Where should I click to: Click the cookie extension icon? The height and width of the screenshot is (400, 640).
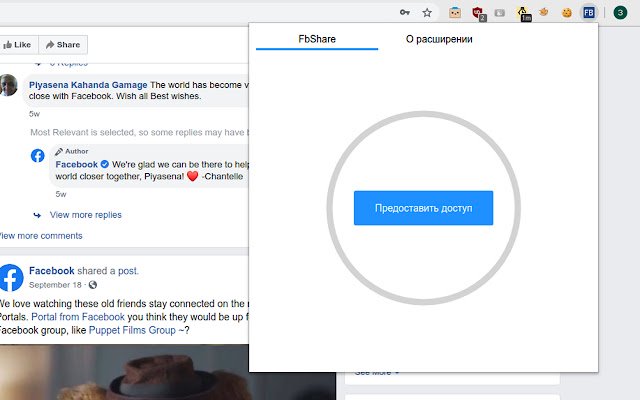(x=567, y=13)
